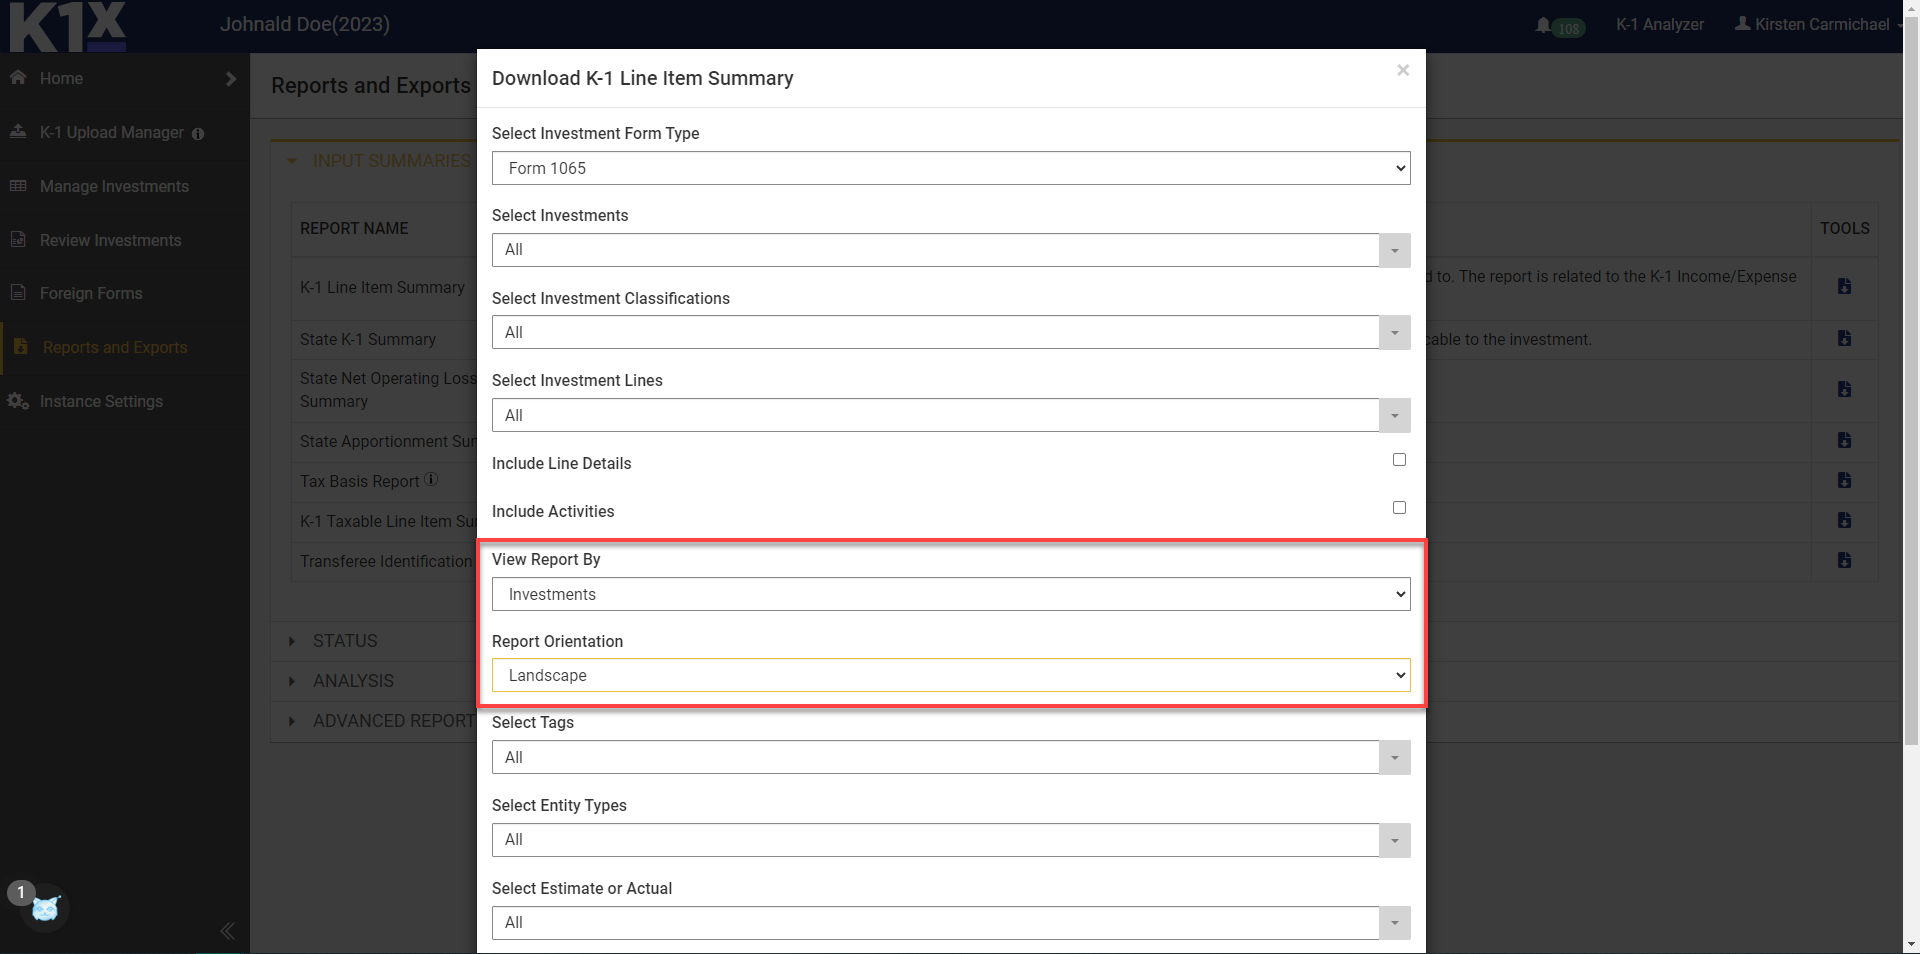Viewport: 1920px width, 954px height.
Task: Click the K1X logo
Action: pos(68,27)
